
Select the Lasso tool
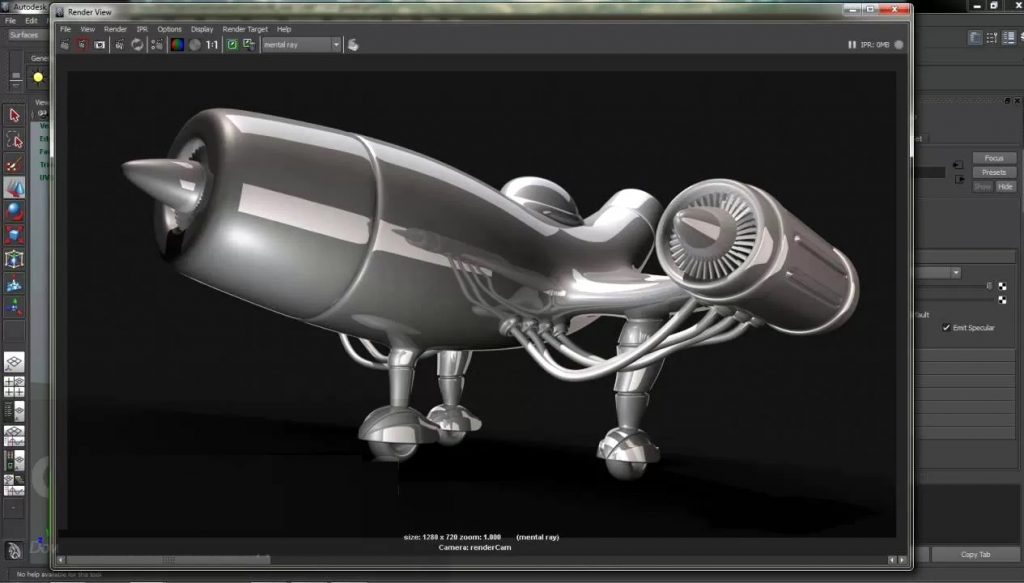pyautogui.click(x=14, y=140)
